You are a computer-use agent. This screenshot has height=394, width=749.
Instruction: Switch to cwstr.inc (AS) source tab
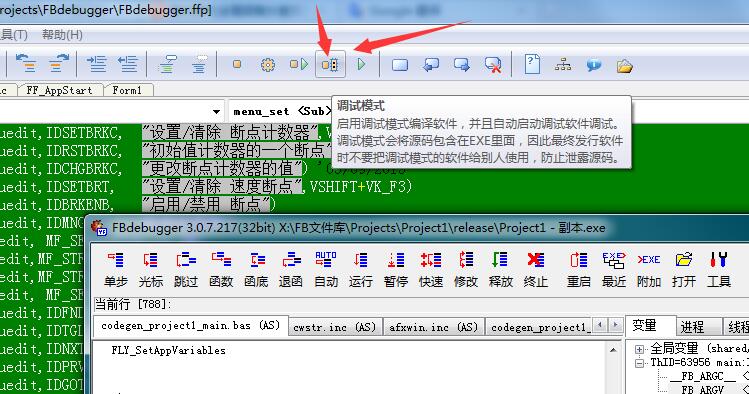(335, 327)
